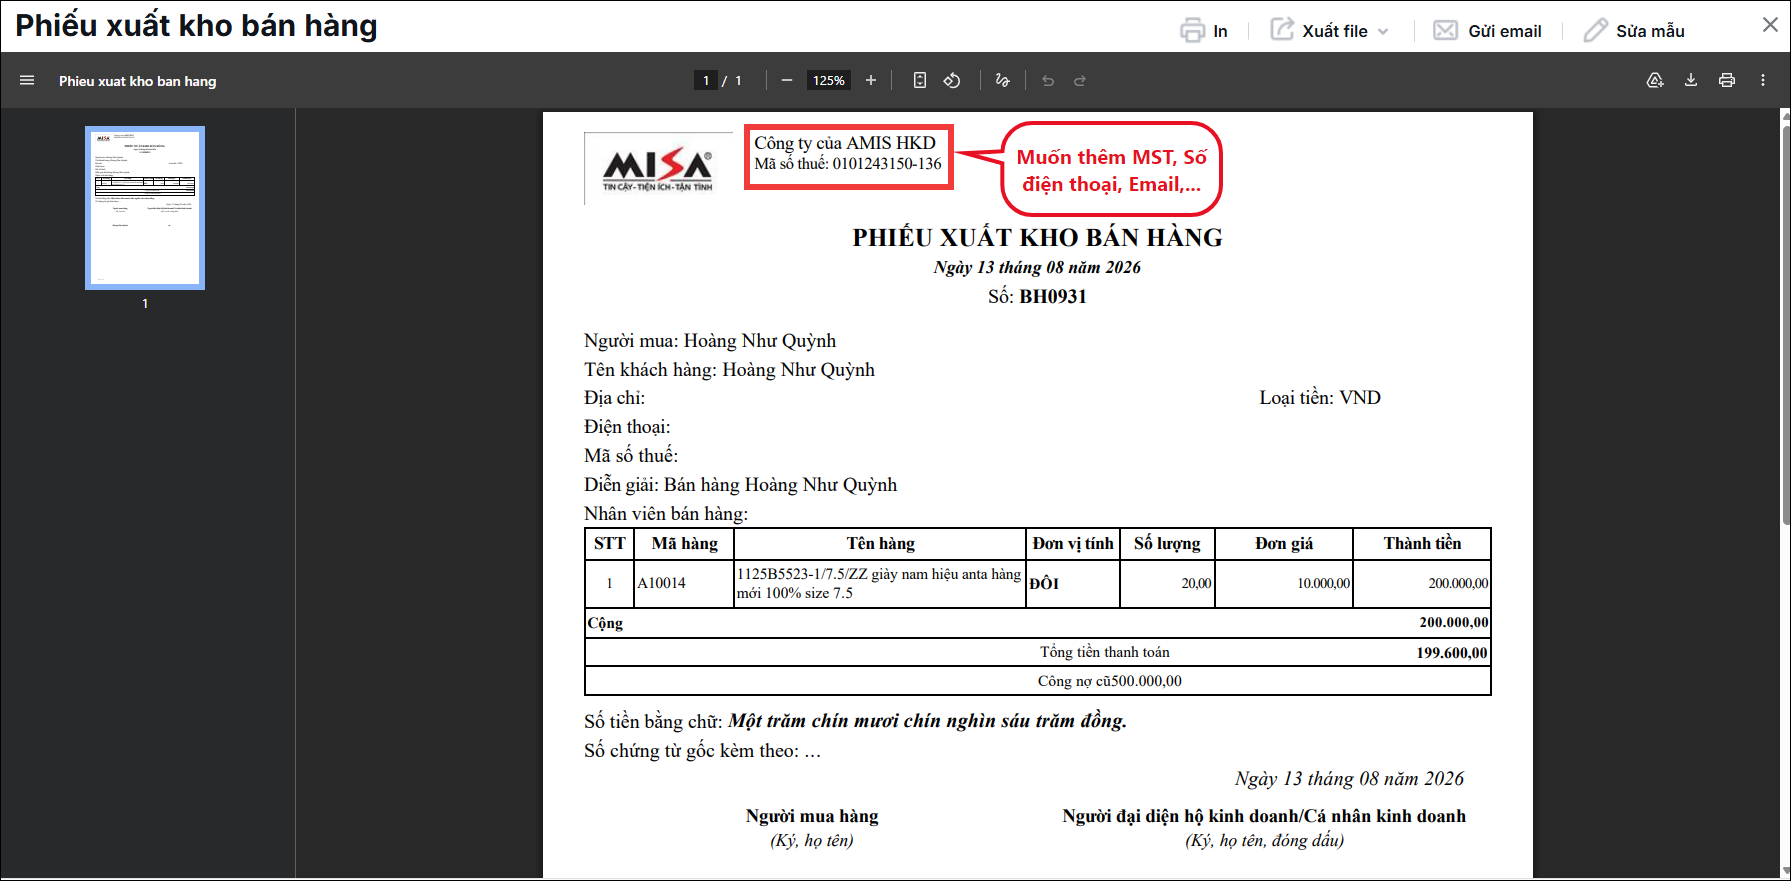Click Diễn giải: Bán hàng Hoàng Như Quỳnh

(740, 485)
